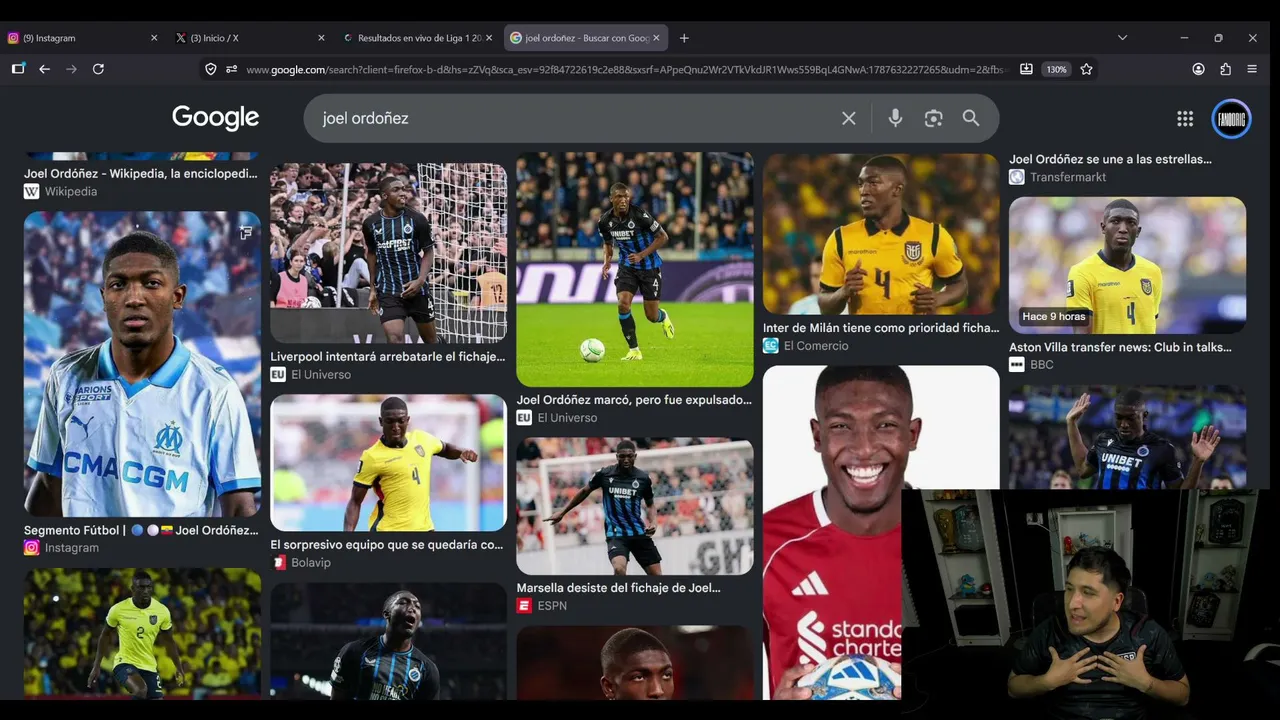
Task: Open the Firefox account icon
Action: [x=1198, y=69]
